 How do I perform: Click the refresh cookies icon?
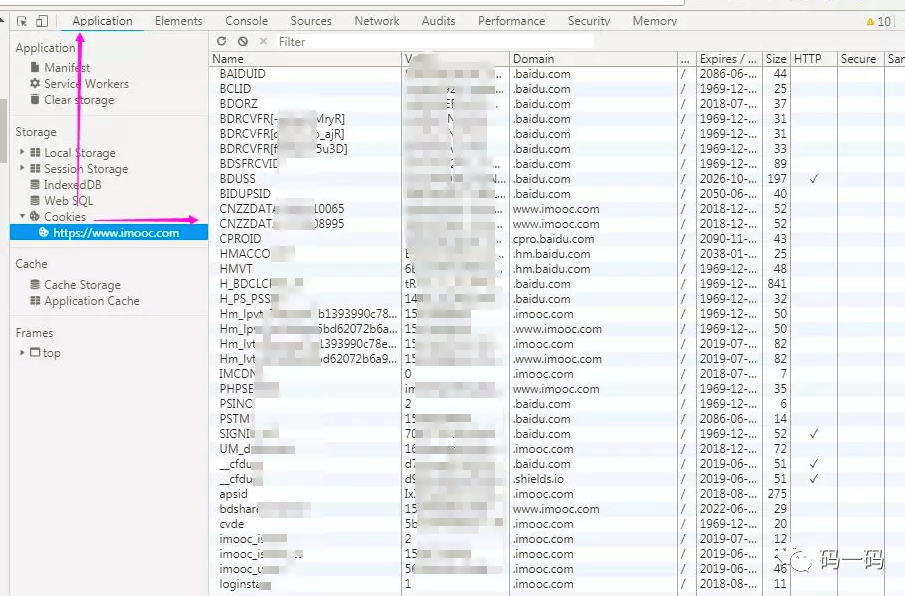click(x=222, y=41)
